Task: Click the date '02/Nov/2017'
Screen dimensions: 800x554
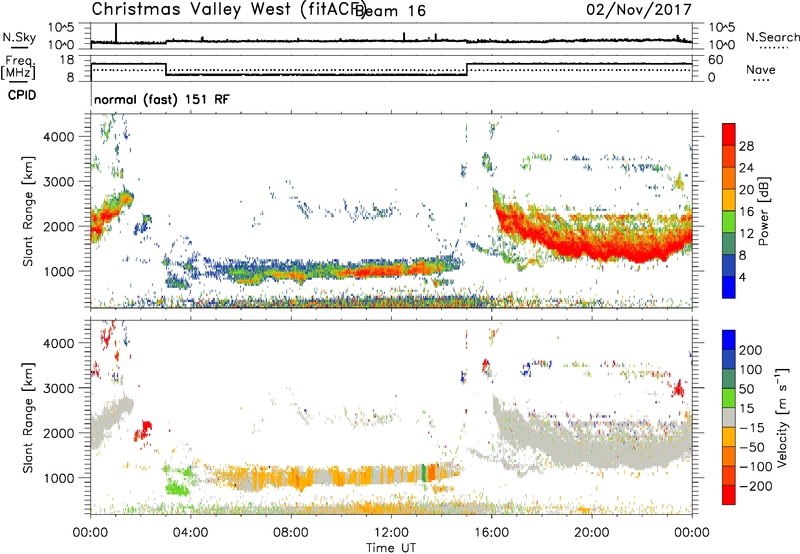Action: click(x=639, y=9)
